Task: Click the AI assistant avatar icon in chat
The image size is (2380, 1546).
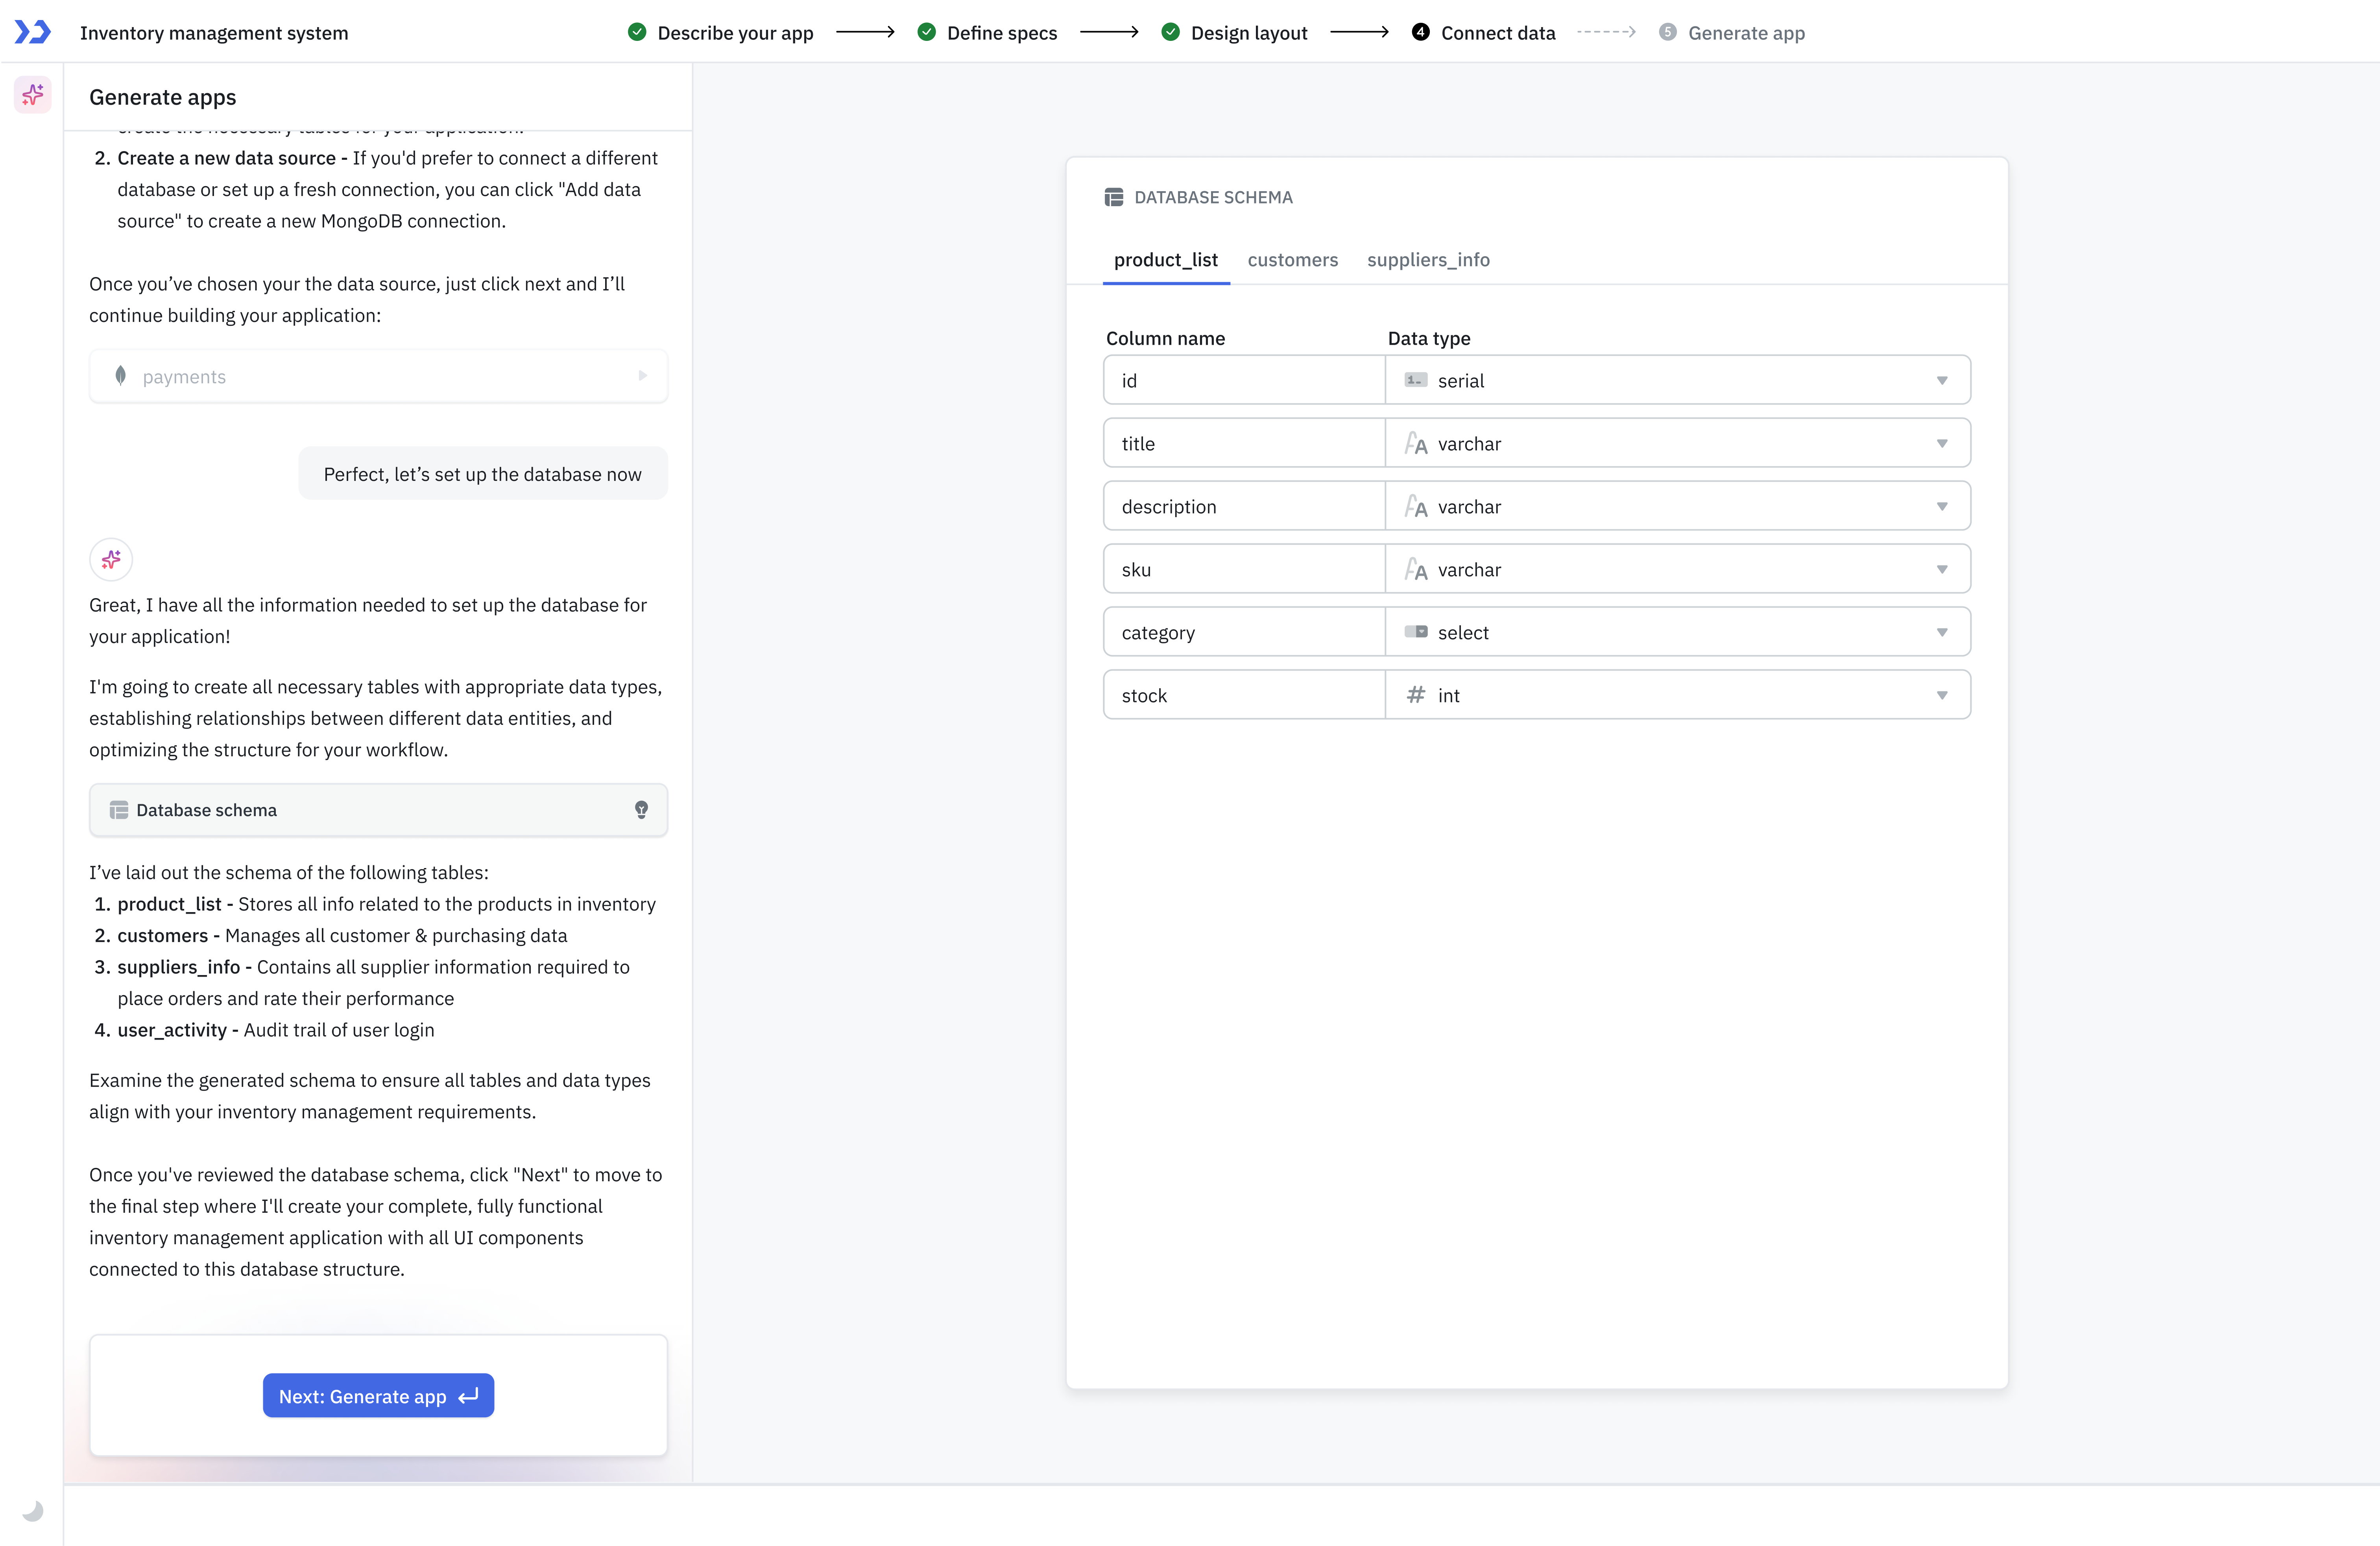Action: click(111, 559)
